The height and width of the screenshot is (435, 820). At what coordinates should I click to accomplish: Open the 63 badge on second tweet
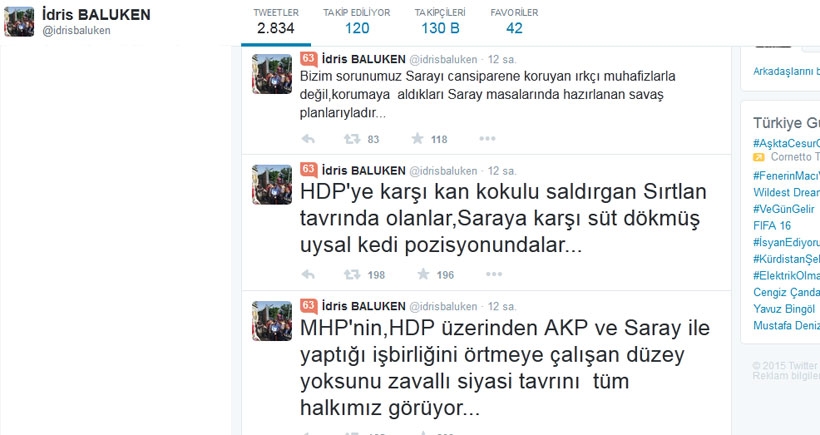click(x=309, y=169)
